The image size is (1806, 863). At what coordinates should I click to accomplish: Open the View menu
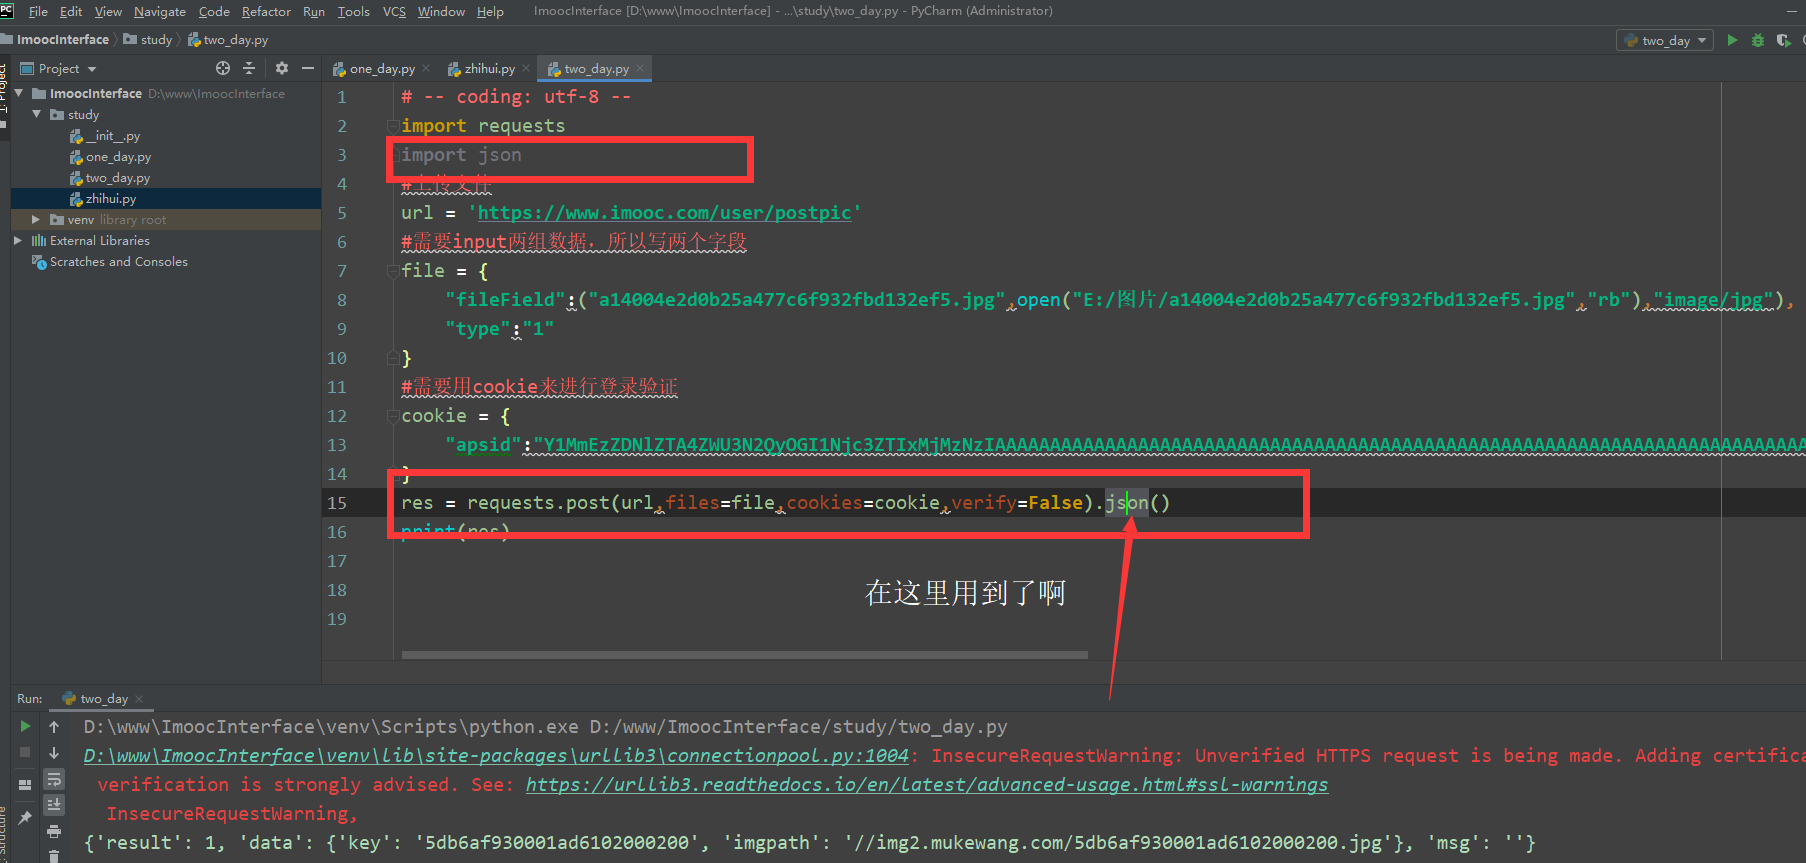108,11
